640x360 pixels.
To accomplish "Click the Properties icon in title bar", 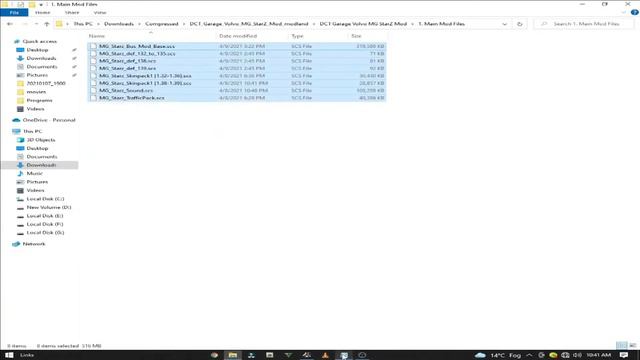I will click(x=21, y=4).
